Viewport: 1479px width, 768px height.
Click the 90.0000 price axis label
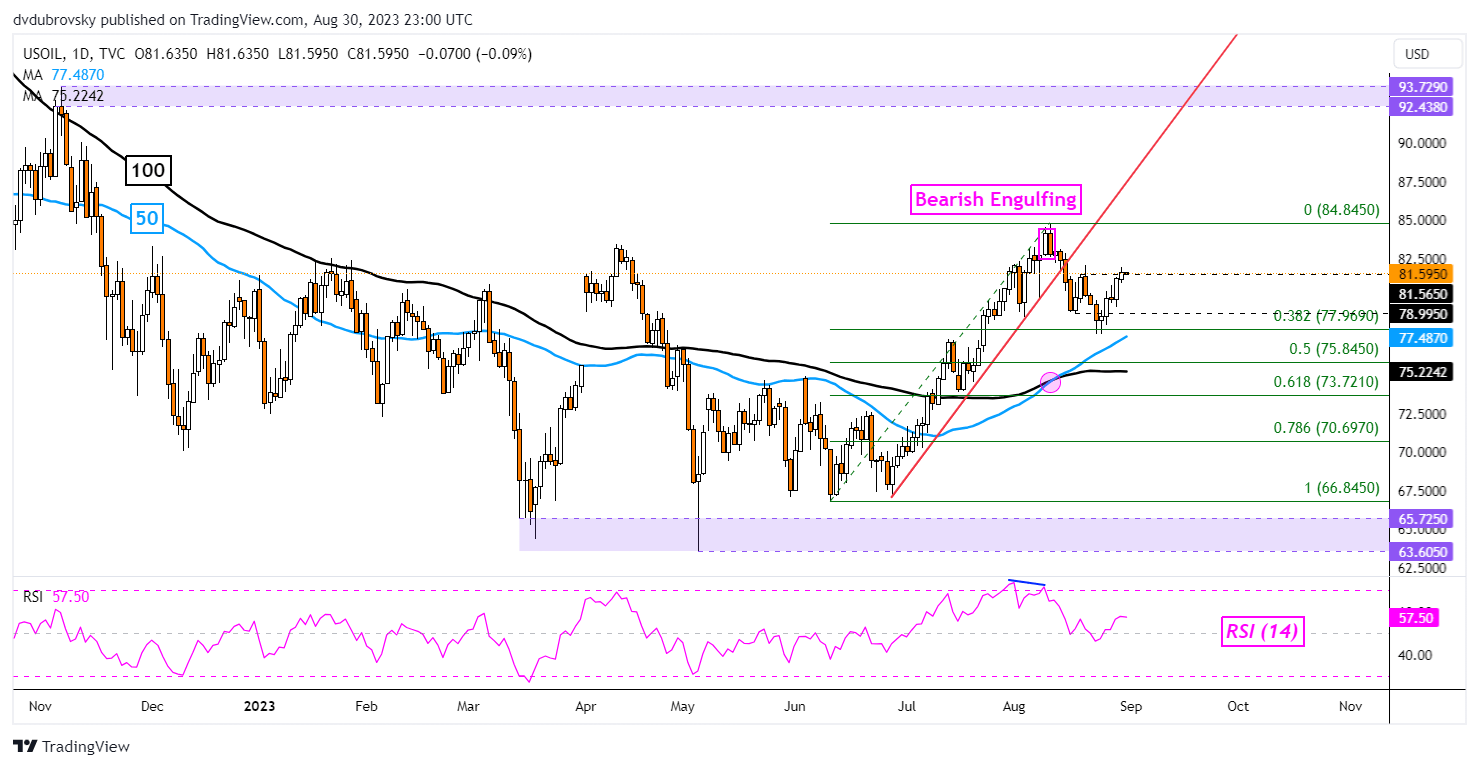point(1424,144)
